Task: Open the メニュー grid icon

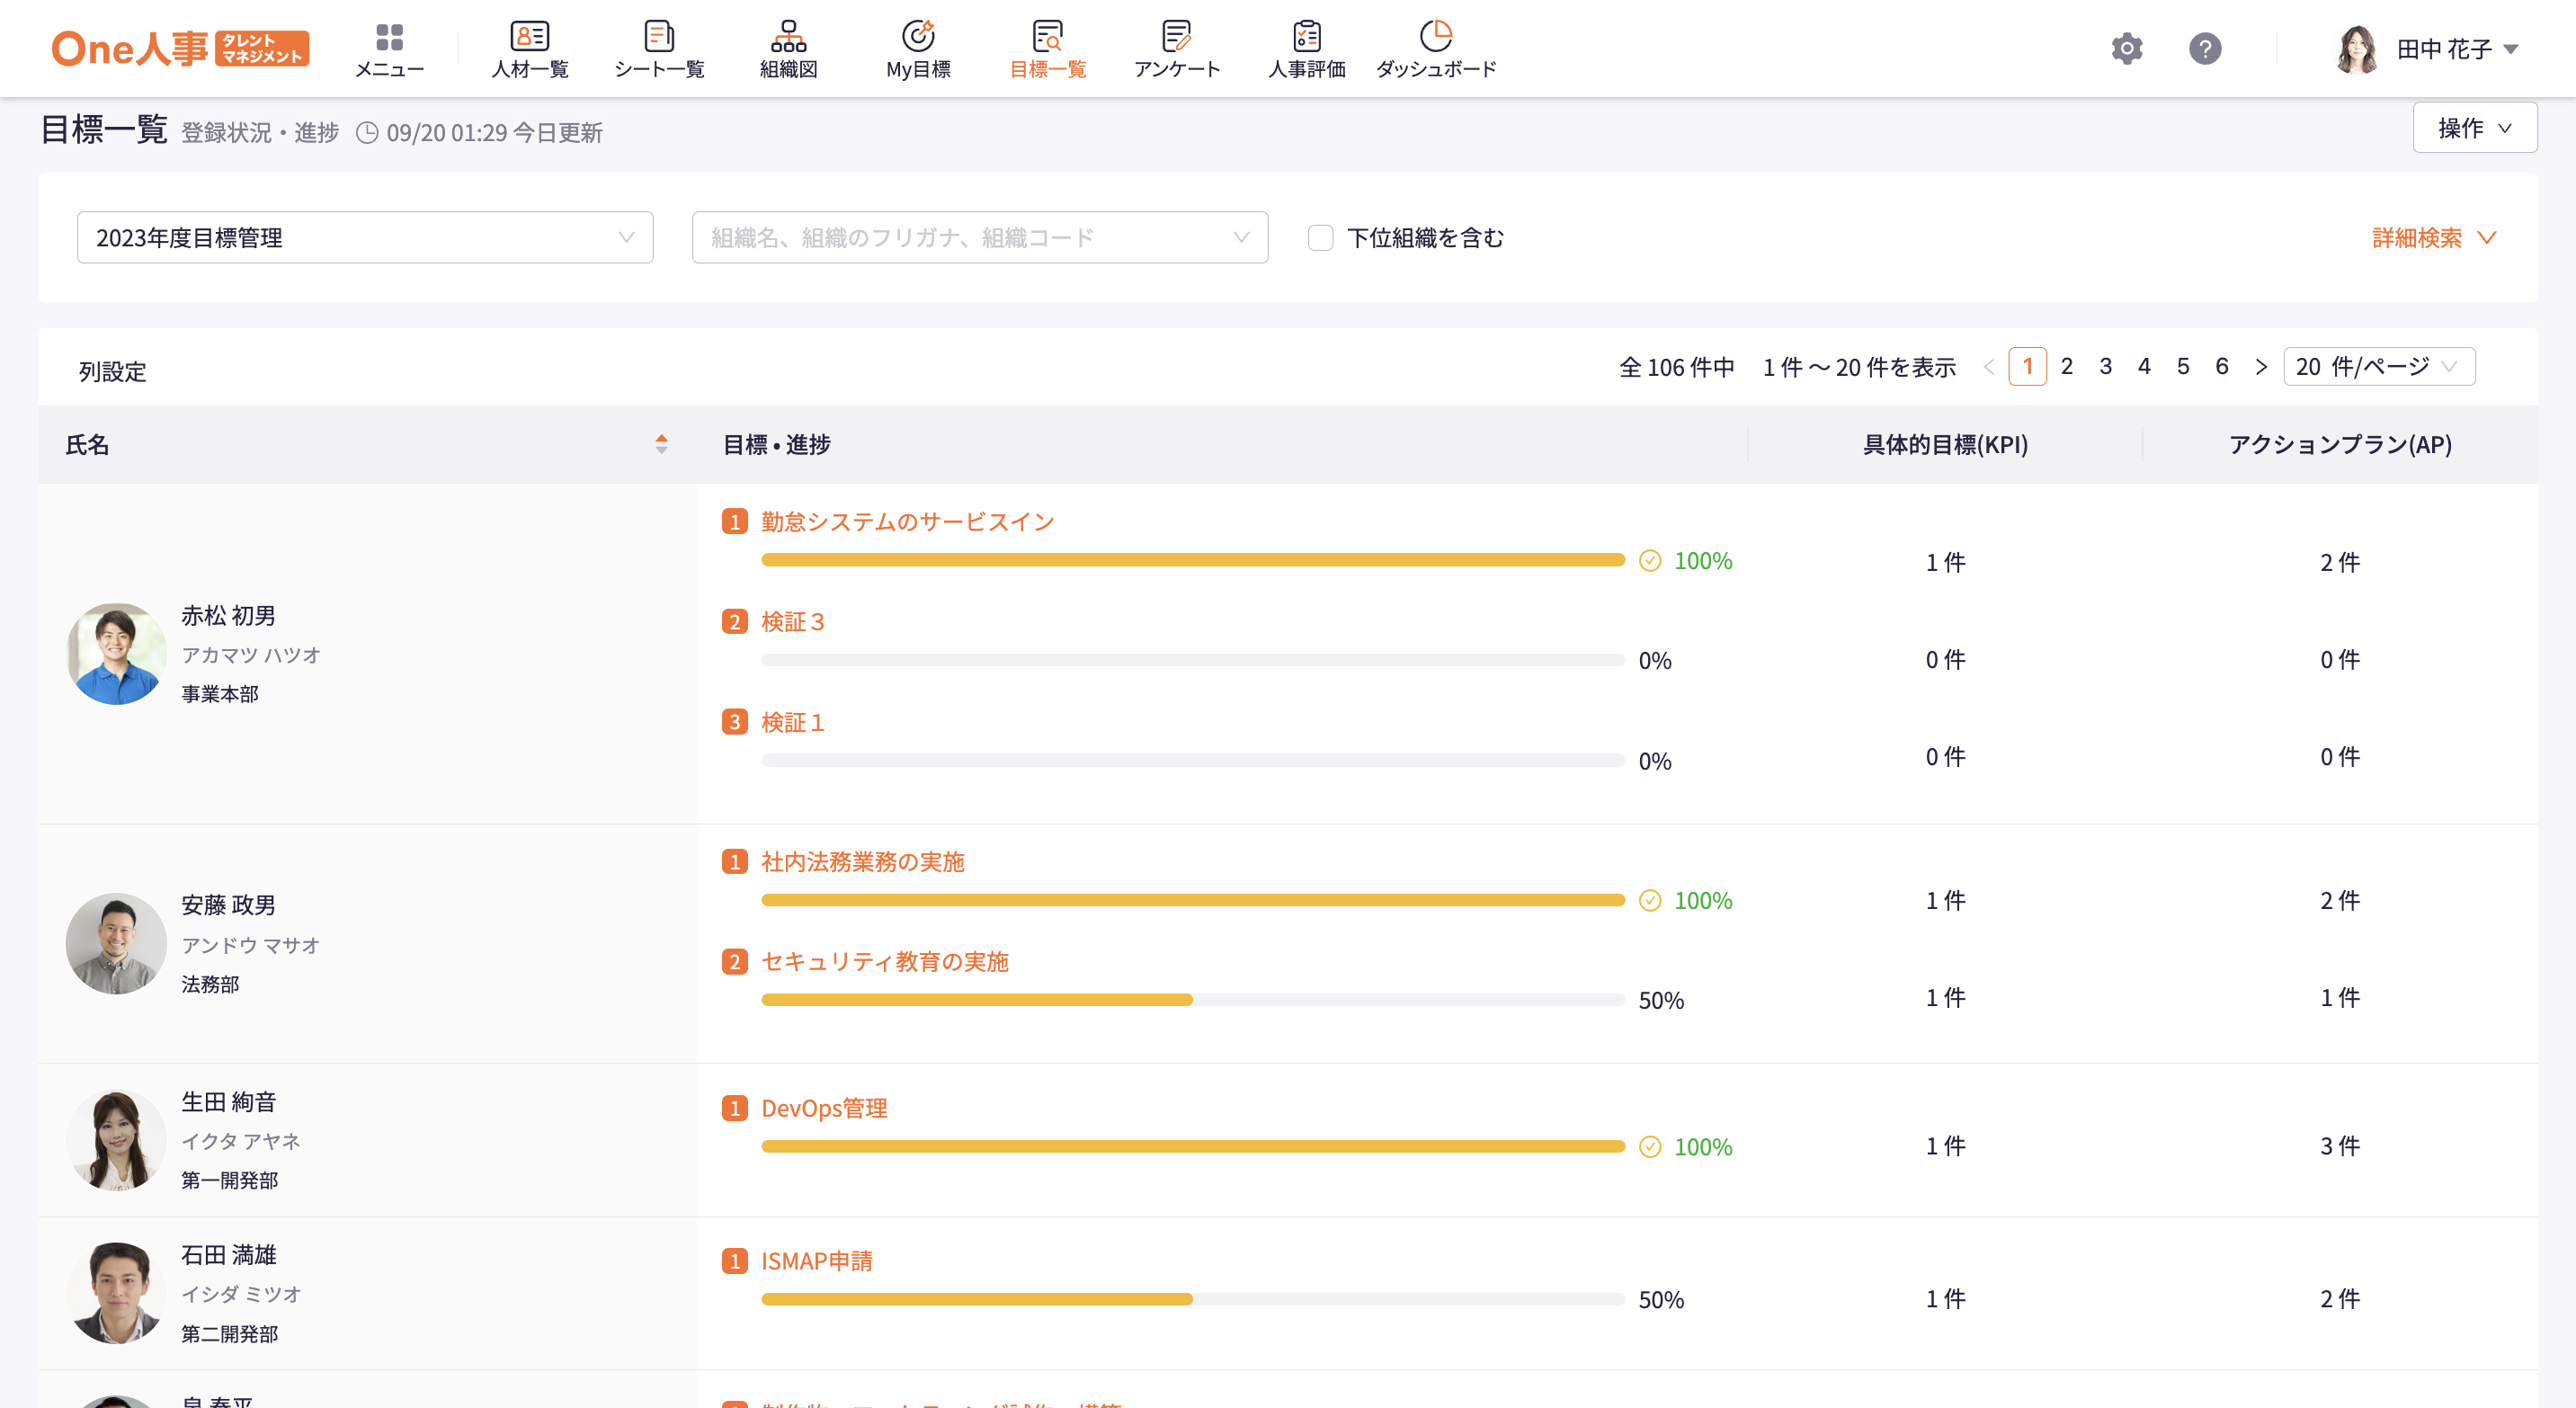Action: coord(389,38)
